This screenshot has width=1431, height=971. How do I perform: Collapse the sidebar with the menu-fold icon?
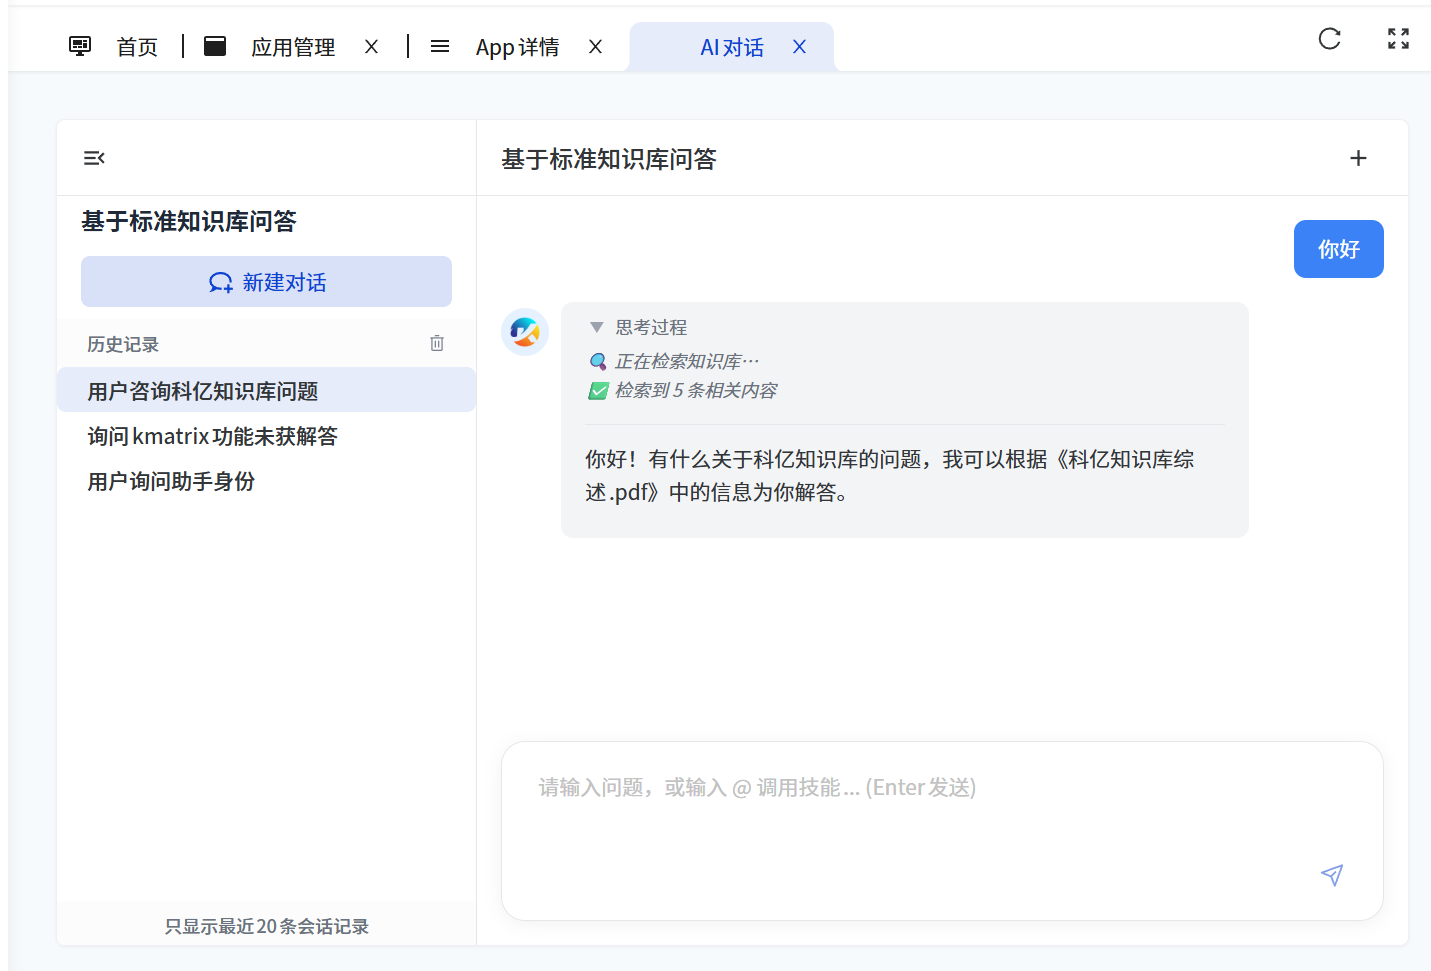[94, 158]
